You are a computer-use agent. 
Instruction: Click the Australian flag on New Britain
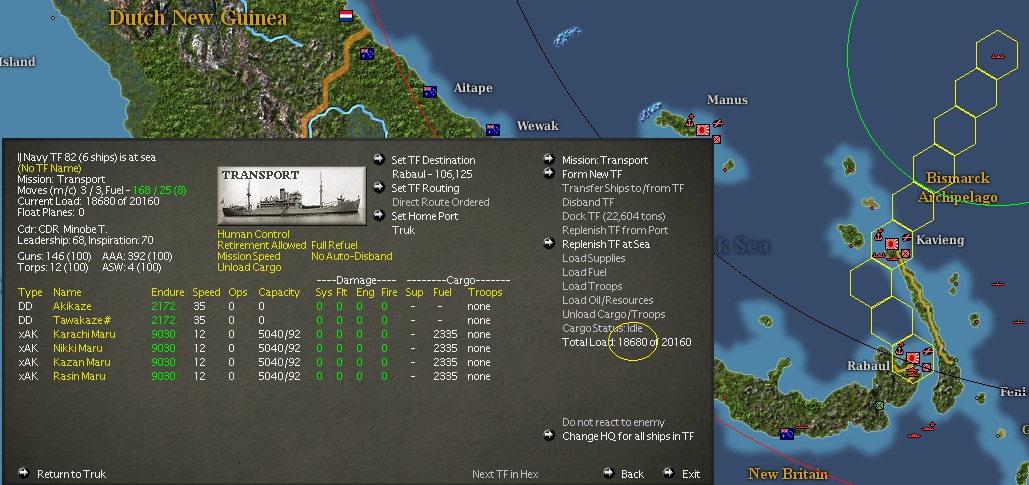coord(787,434)
